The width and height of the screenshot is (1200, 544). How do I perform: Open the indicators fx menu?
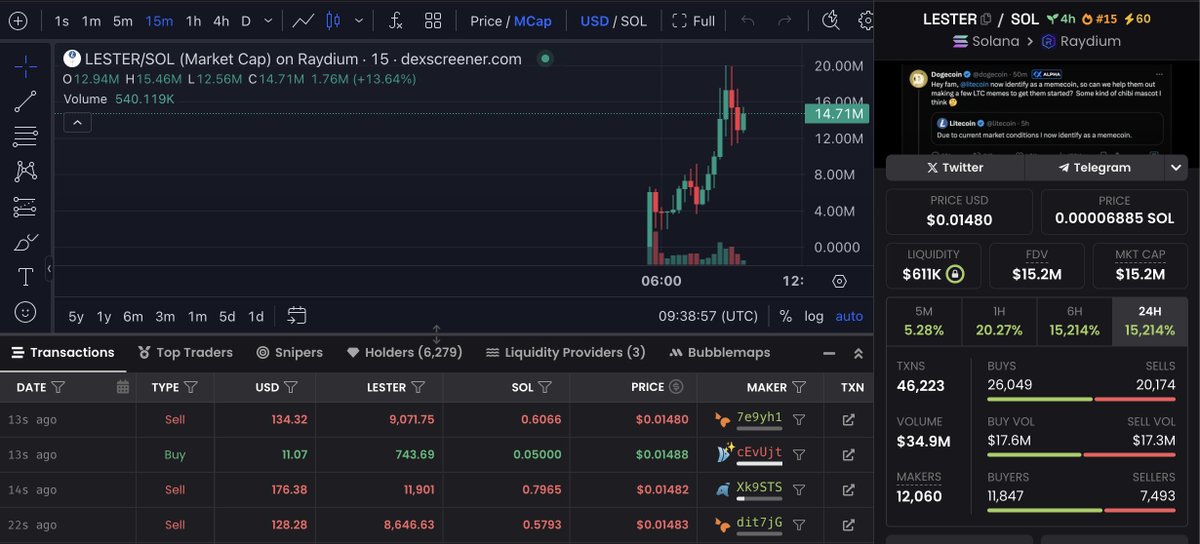396,20
